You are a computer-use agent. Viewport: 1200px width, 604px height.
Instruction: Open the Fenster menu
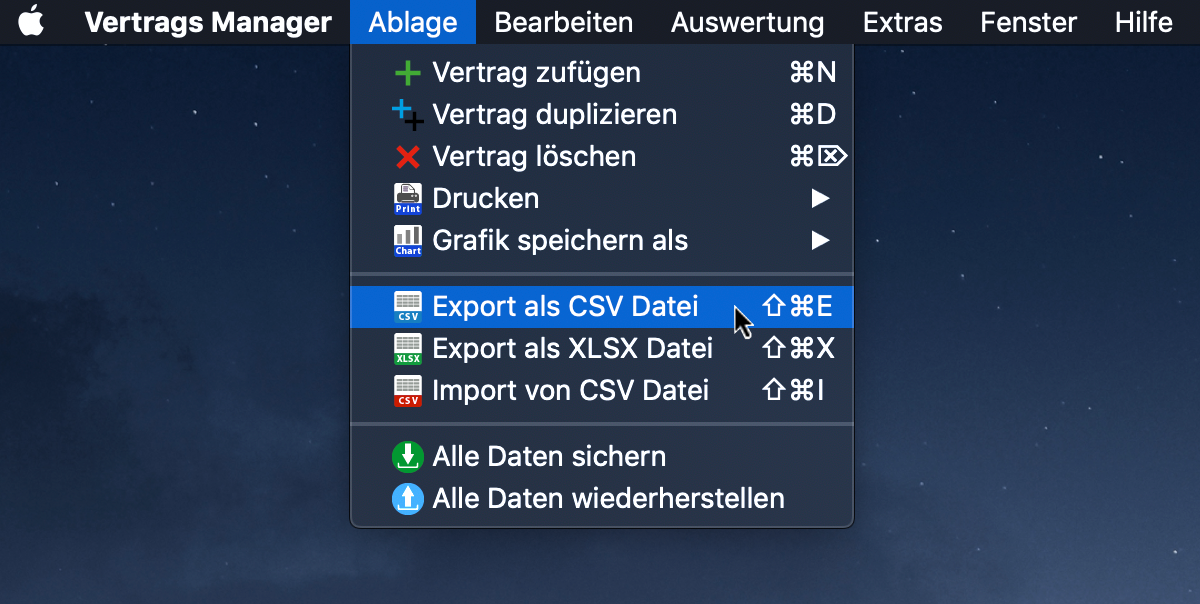tap(1029, 22)
